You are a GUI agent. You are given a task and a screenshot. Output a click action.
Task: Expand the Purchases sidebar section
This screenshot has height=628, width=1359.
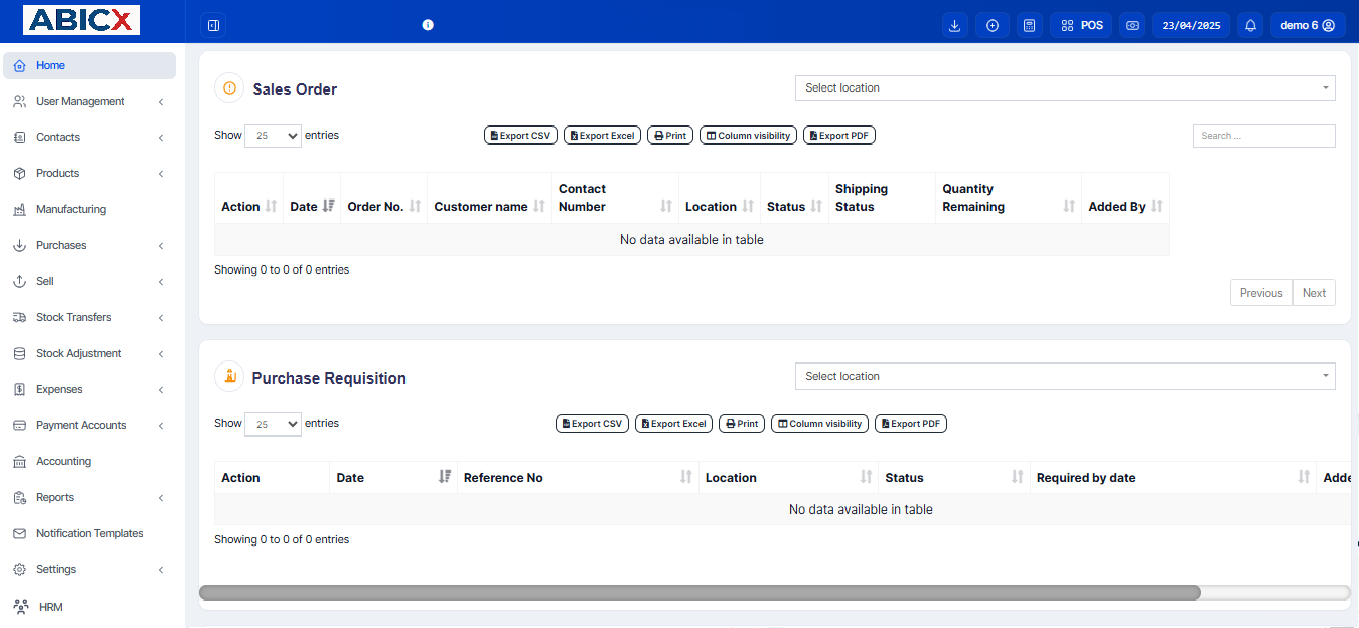pos(59,245)
